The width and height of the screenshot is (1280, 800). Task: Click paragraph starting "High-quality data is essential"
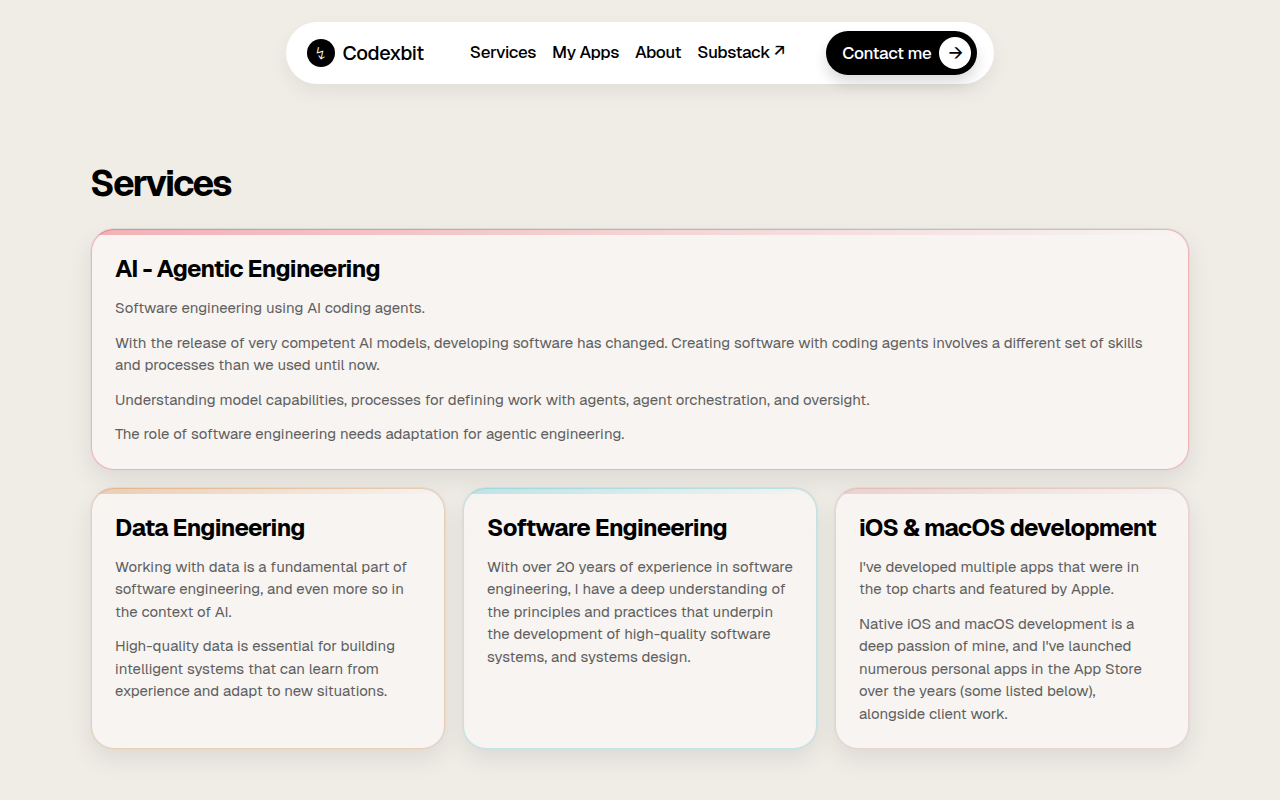(x=255, y=669)
